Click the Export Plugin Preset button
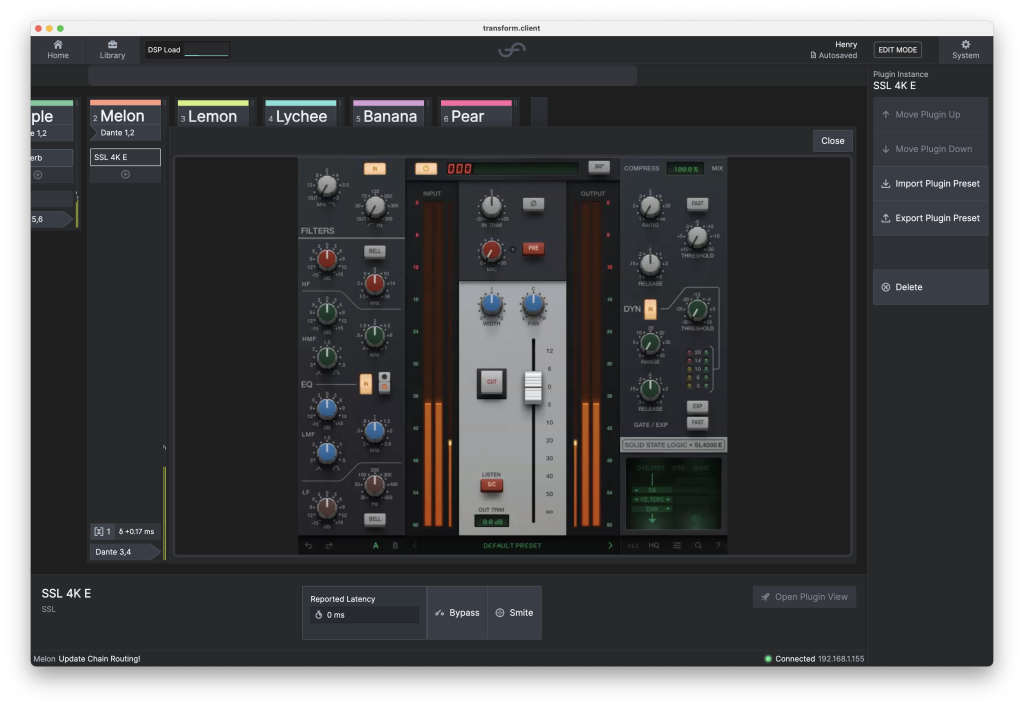Image resolution: width=1024 pixels, height=707 pixels. [x=930, y=218]
